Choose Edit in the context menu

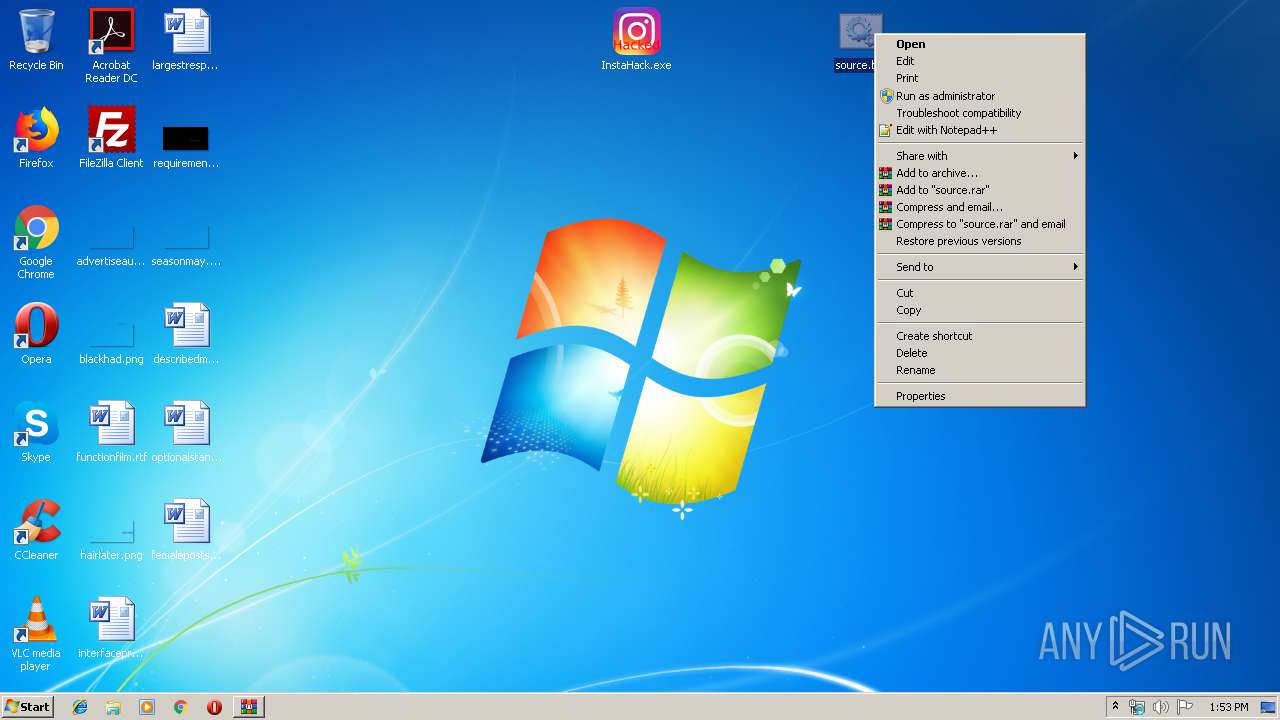tap(980, 61)
